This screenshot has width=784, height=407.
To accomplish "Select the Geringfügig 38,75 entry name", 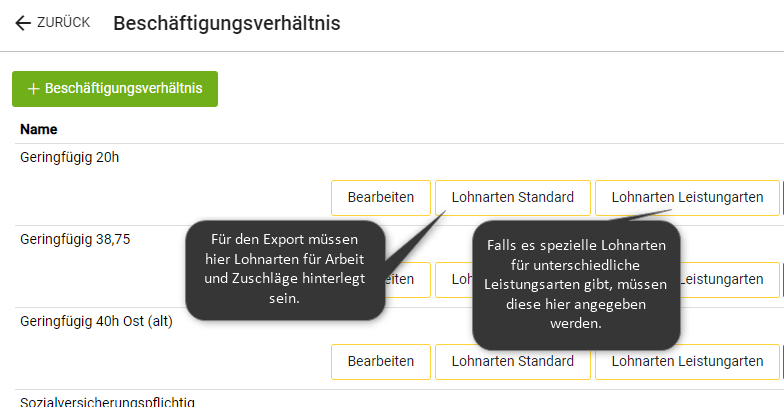I will coord(75,239).
